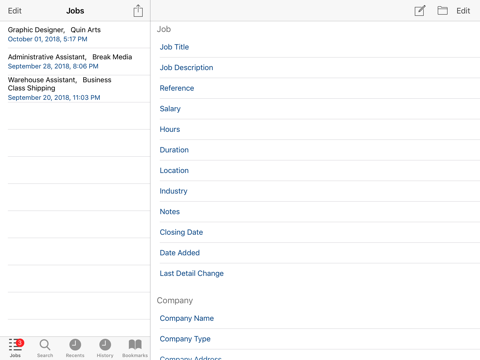This screenshot has height=360, width=480.
Task: Tap the Duration field
Action: tap(320, 150)
